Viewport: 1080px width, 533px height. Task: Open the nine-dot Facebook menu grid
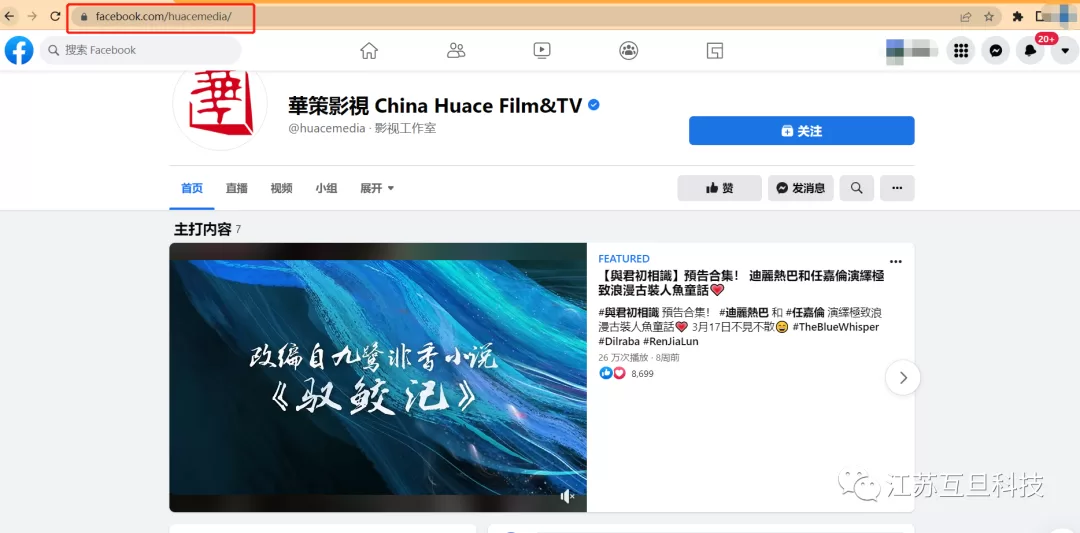click(961, 50)
